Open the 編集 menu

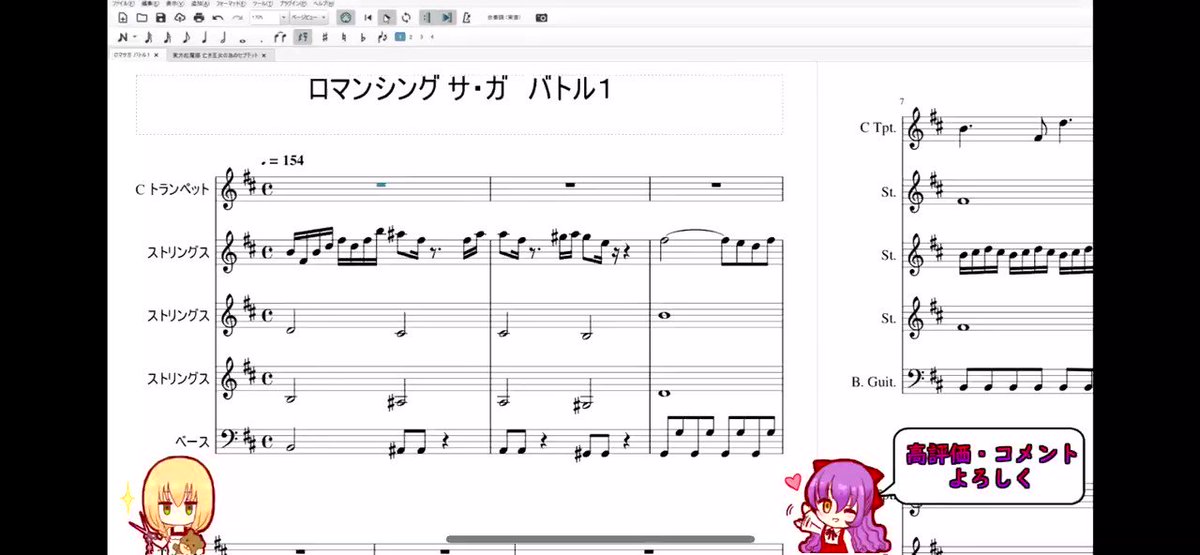(x=148, y=4)
